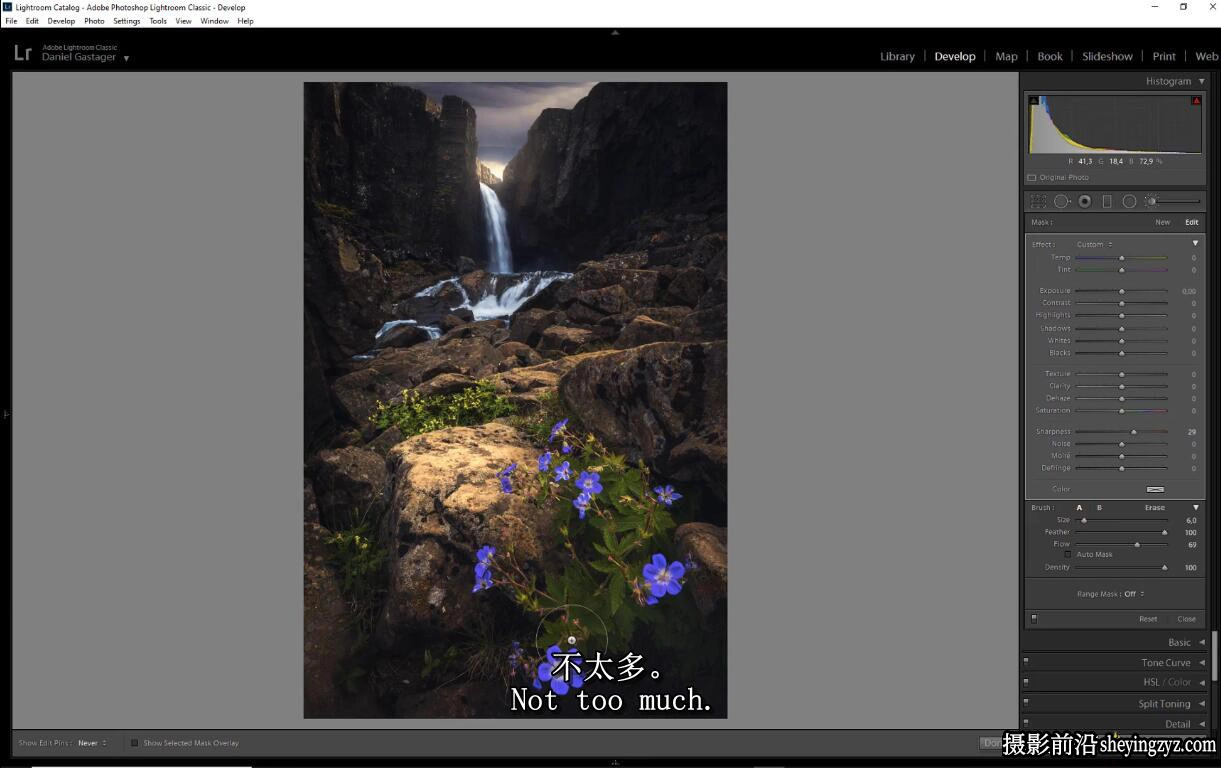Select the Erase brush
The image size is (1221, 768).
point(1155,508)
